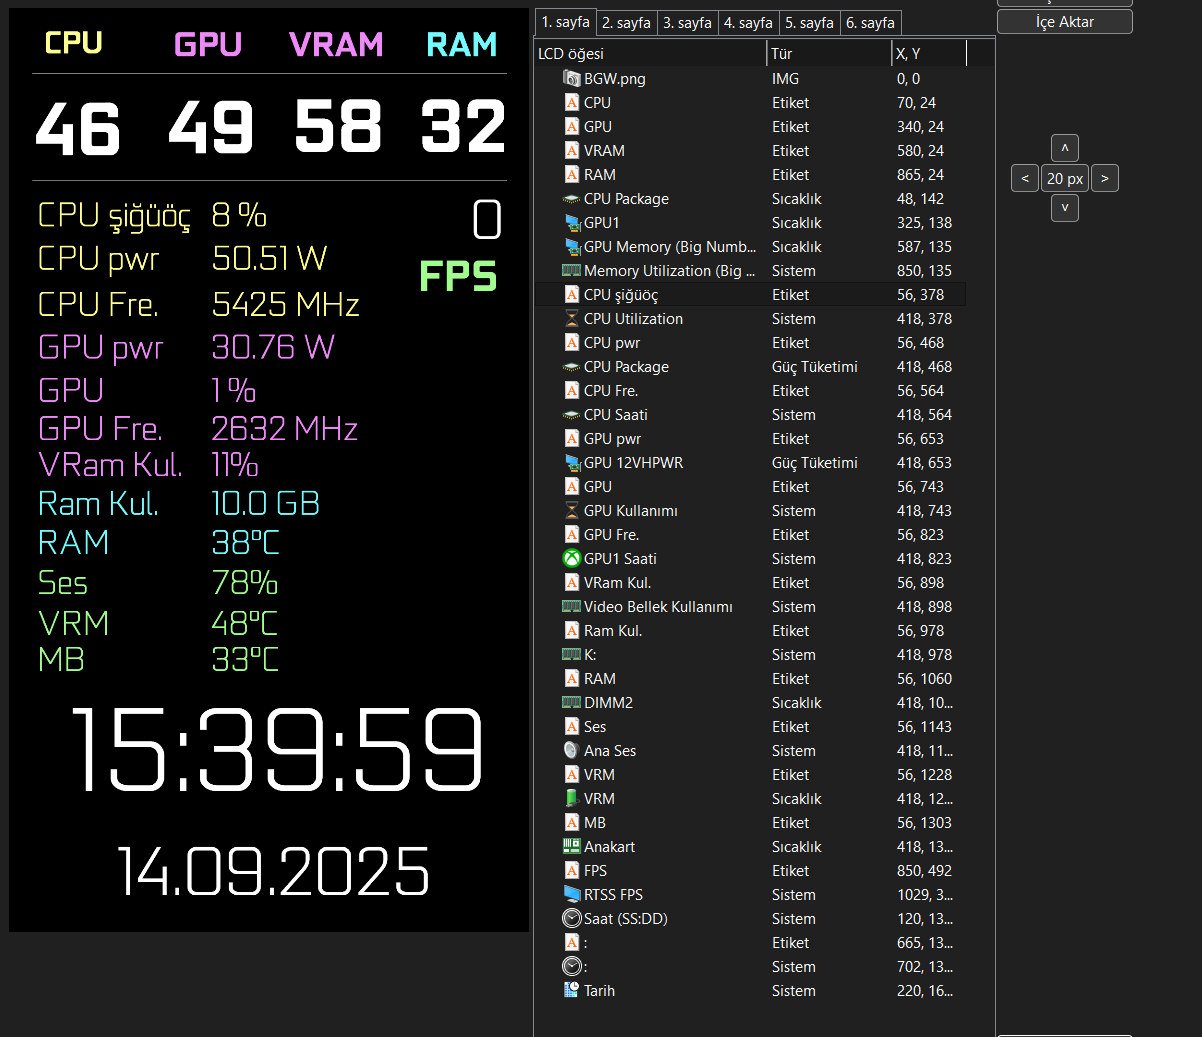Move item down with the v arrow button

click(1065, 208)
